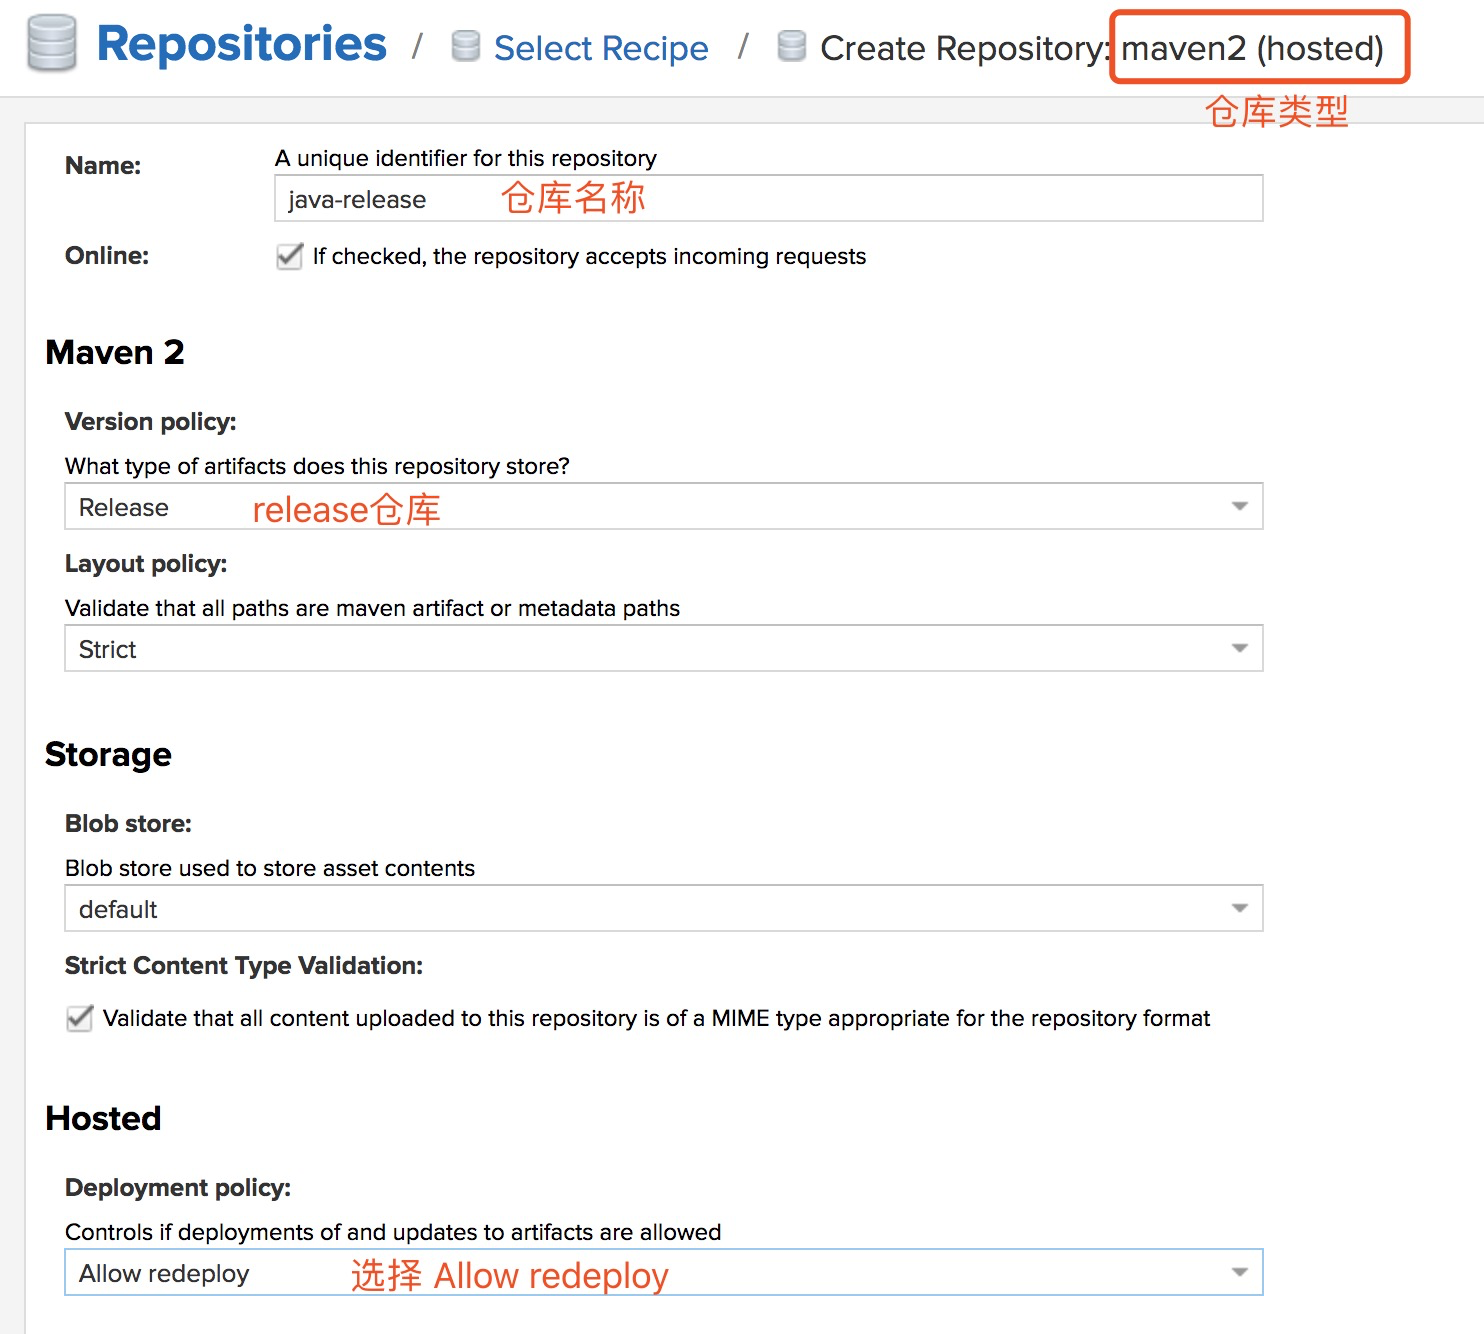Click the Create Repository breadcrumb icon

click(791, 46)
